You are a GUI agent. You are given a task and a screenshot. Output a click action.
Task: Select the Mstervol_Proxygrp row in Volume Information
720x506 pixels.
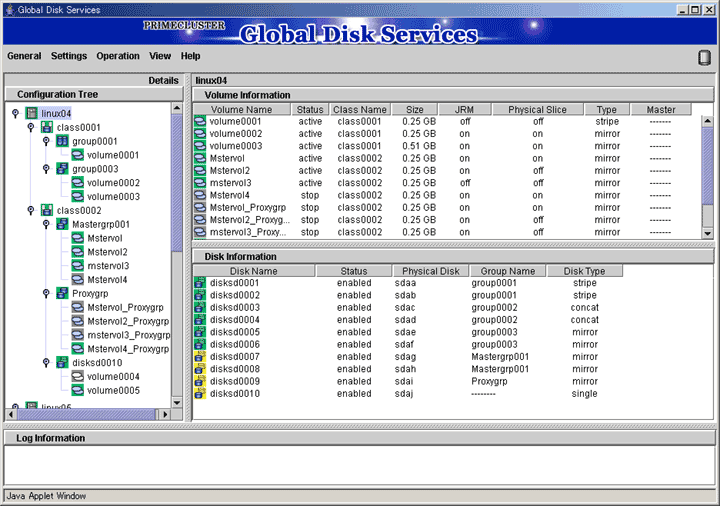coord(447,208)
